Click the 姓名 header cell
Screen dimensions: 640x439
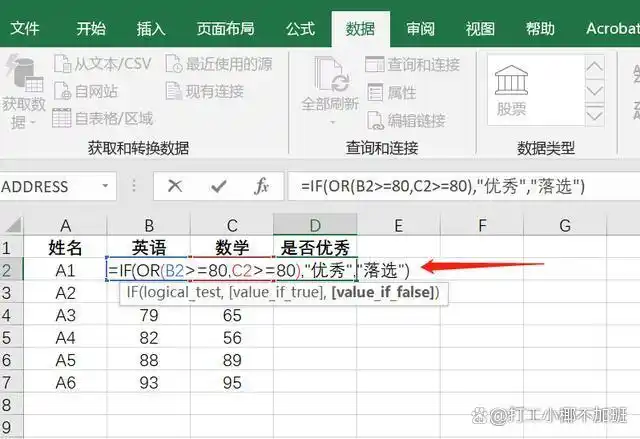click(65, 248)
